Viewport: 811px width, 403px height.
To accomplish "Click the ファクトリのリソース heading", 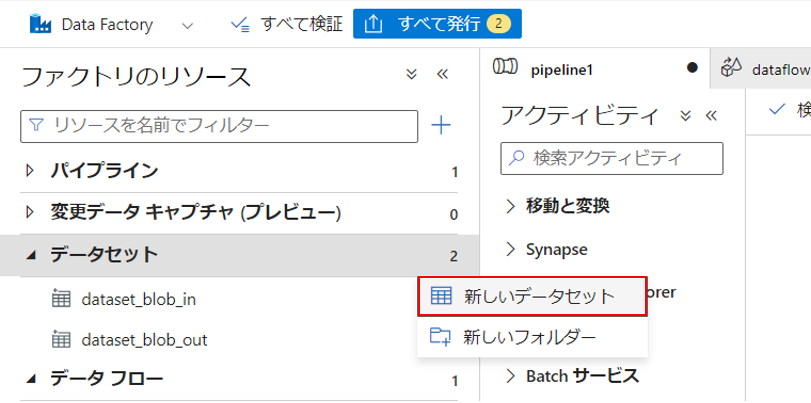I will (x=137, y=77).
